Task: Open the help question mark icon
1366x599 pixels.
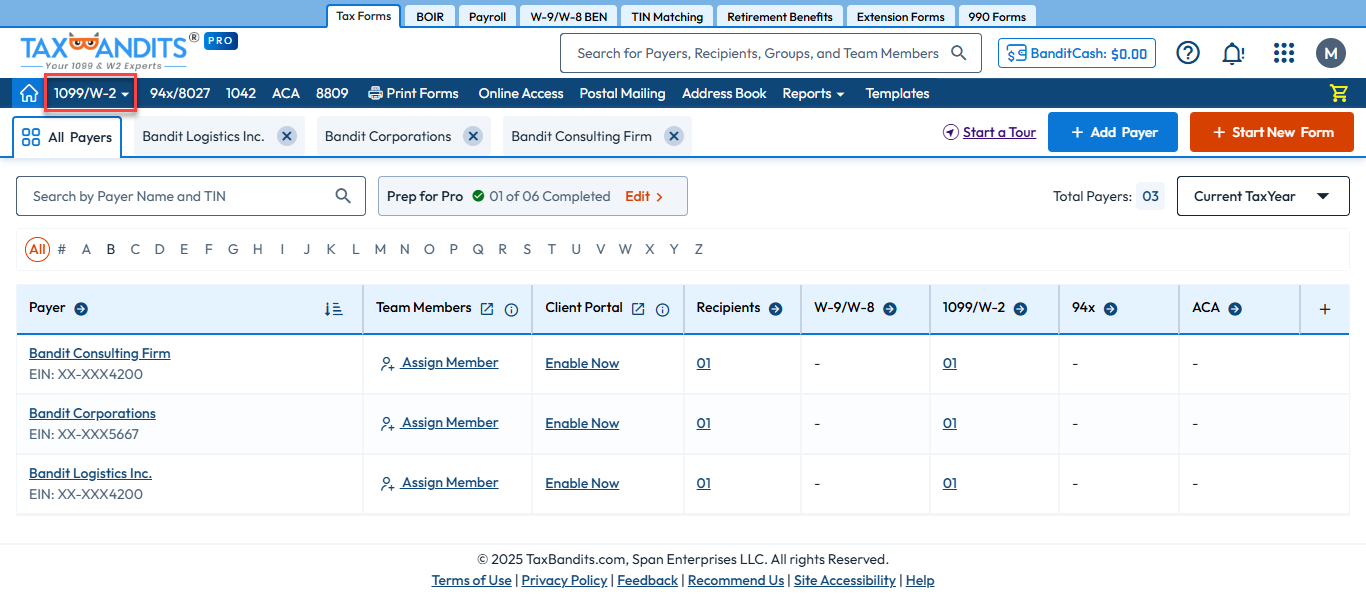Action: click(x=1188, y=53)
